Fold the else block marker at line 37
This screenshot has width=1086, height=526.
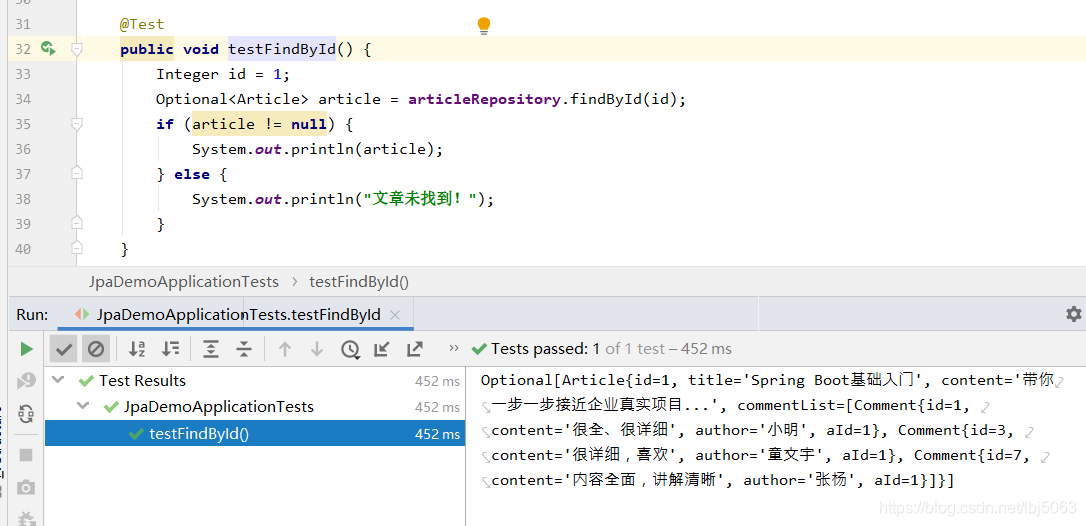[x=77, y=173]
